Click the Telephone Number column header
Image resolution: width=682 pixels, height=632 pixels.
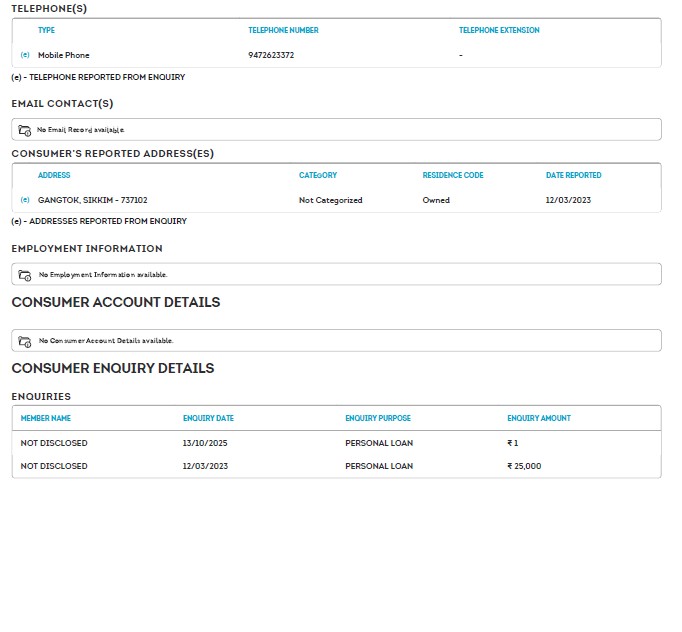pyautogui.click(x=283, y=30)
